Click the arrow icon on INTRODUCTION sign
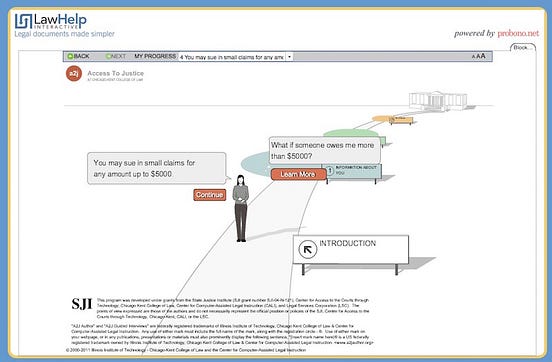The width and height of the screenshot is (552, 362). coord(308,249)
